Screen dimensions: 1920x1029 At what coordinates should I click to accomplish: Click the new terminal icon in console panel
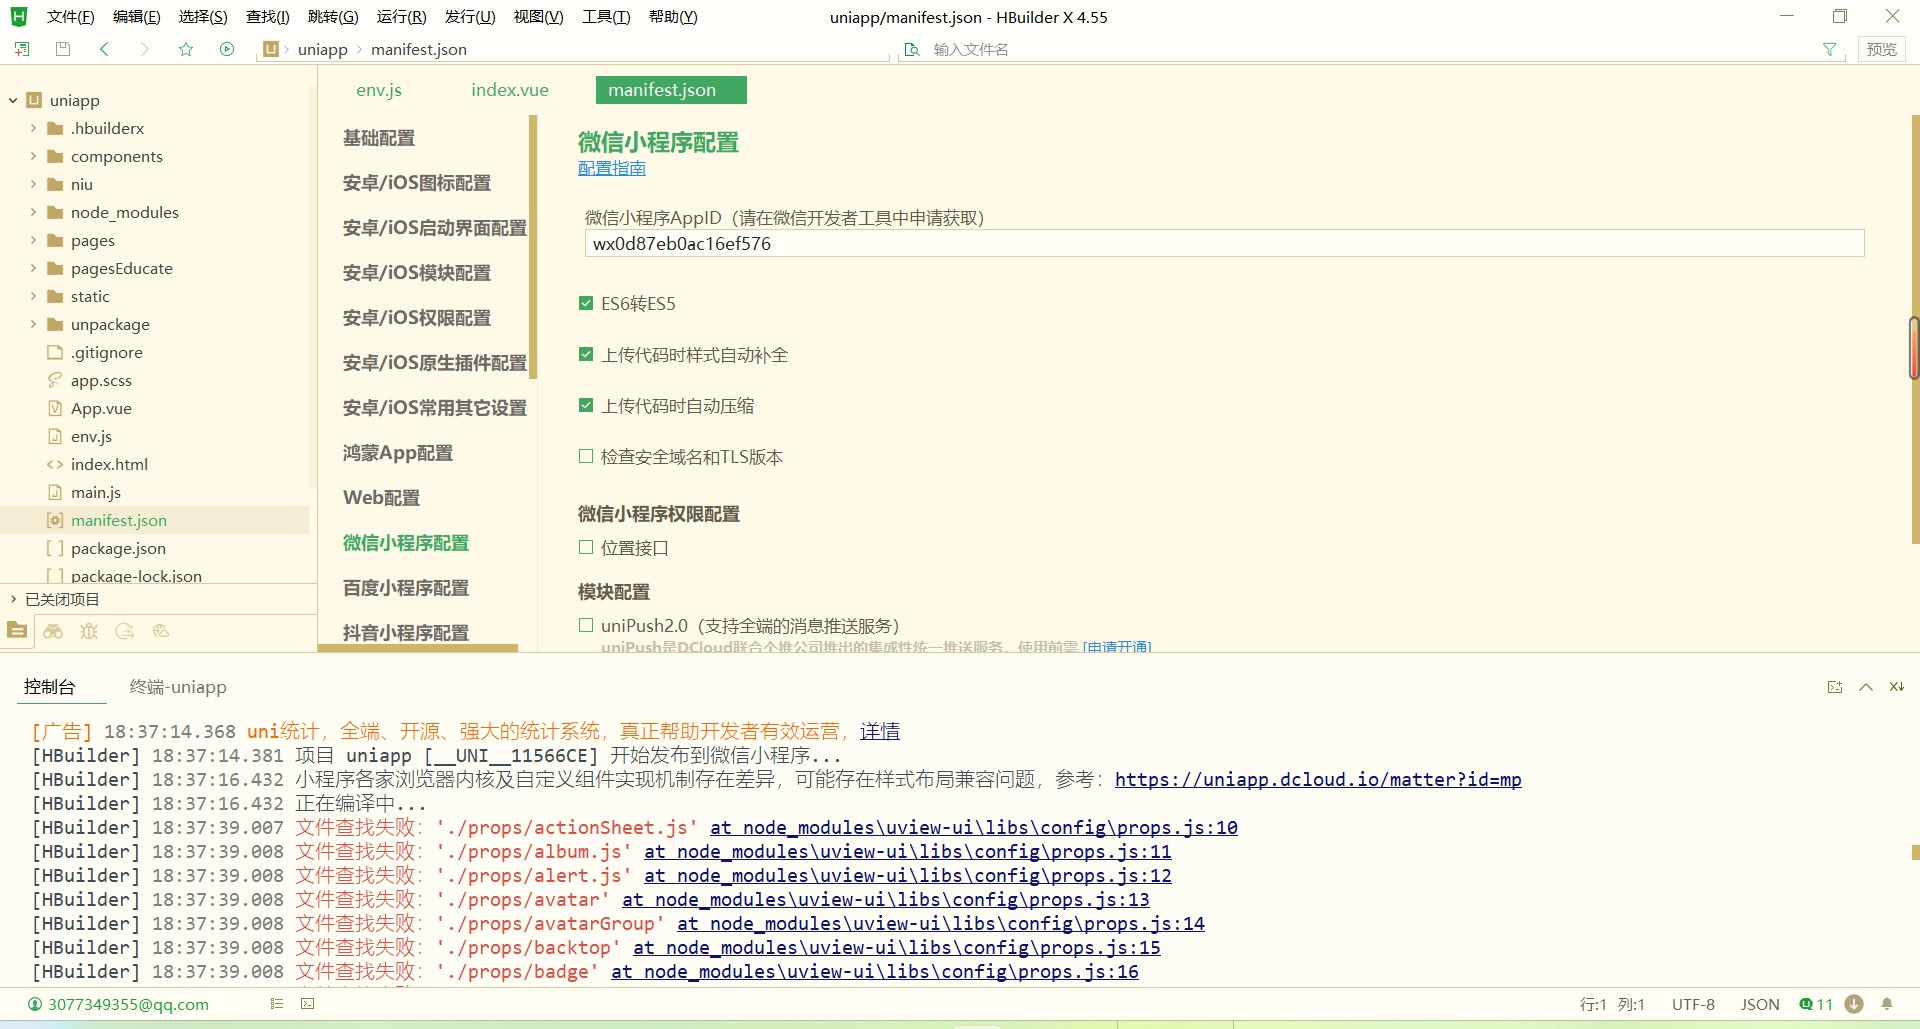point(1835,687)
